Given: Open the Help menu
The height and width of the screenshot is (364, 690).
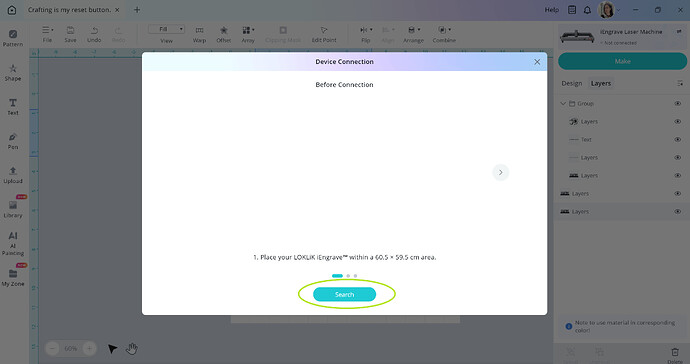Looking at the screenshot, I should [551, 10].
